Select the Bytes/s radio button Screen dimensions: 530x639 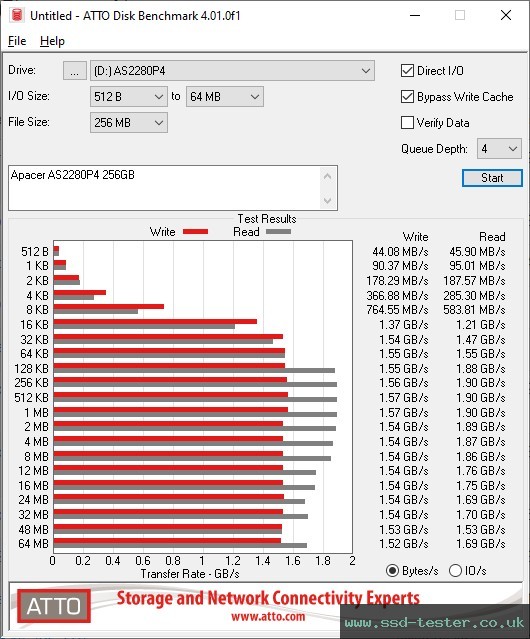[392, 571]
